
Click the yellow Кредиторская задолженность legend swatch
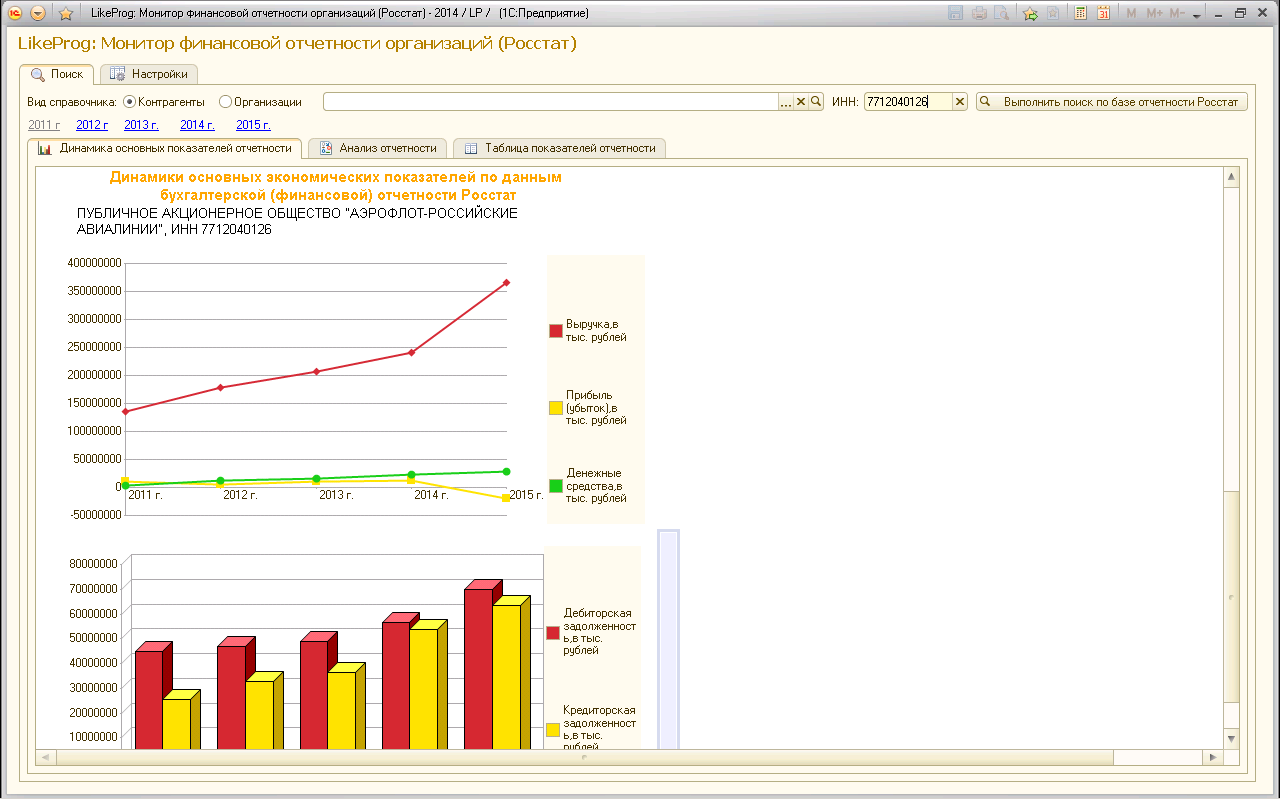(x=553, y=730)
